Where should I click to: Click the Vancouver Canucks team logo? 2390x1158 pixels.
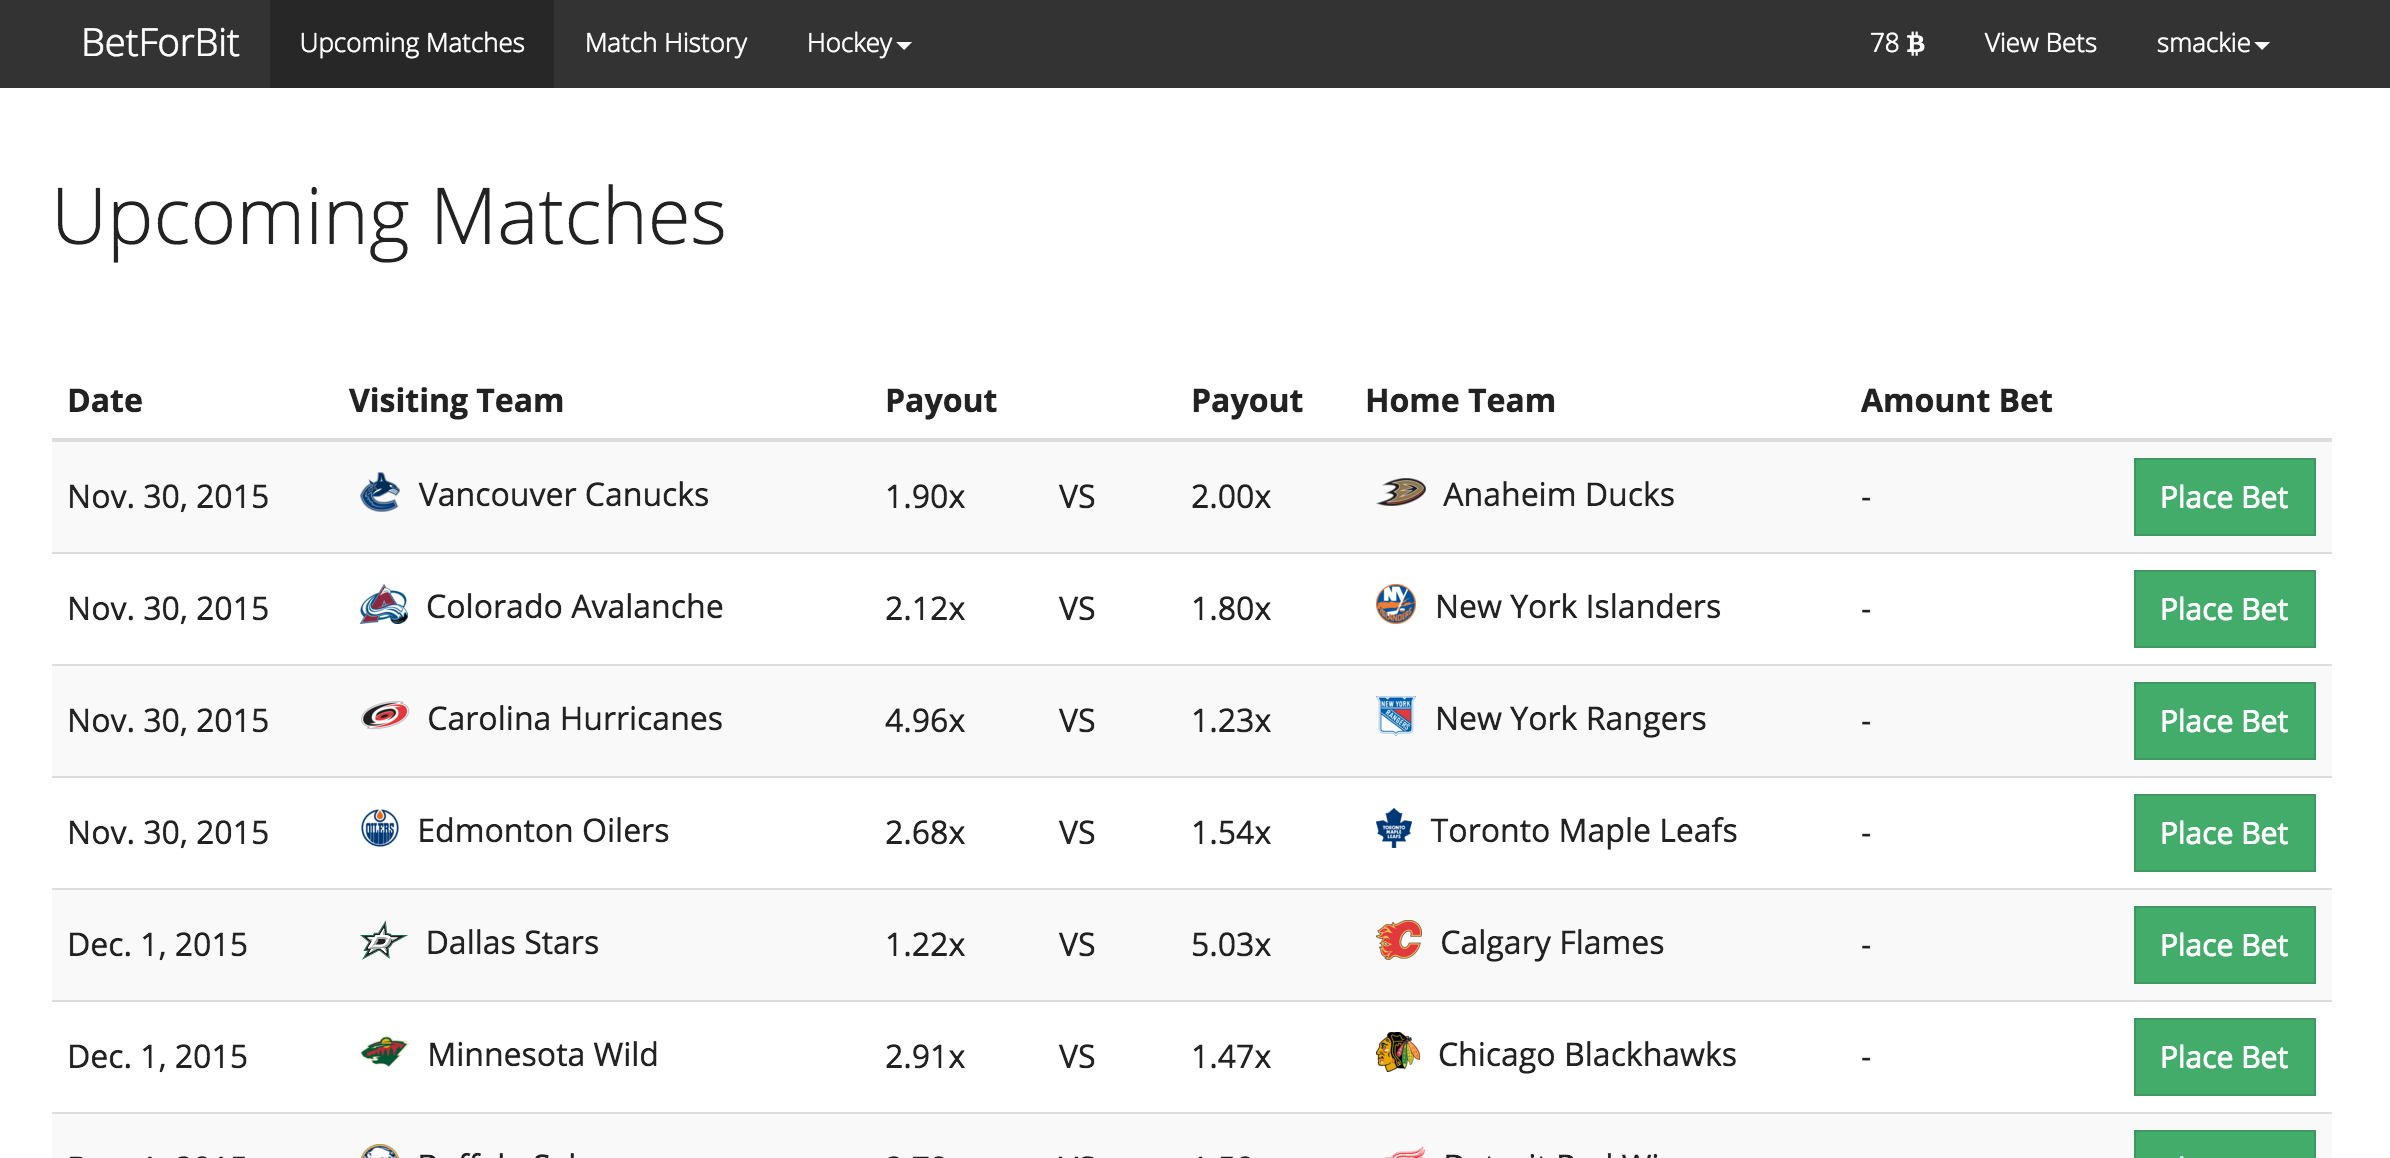(x=380, y=494)
